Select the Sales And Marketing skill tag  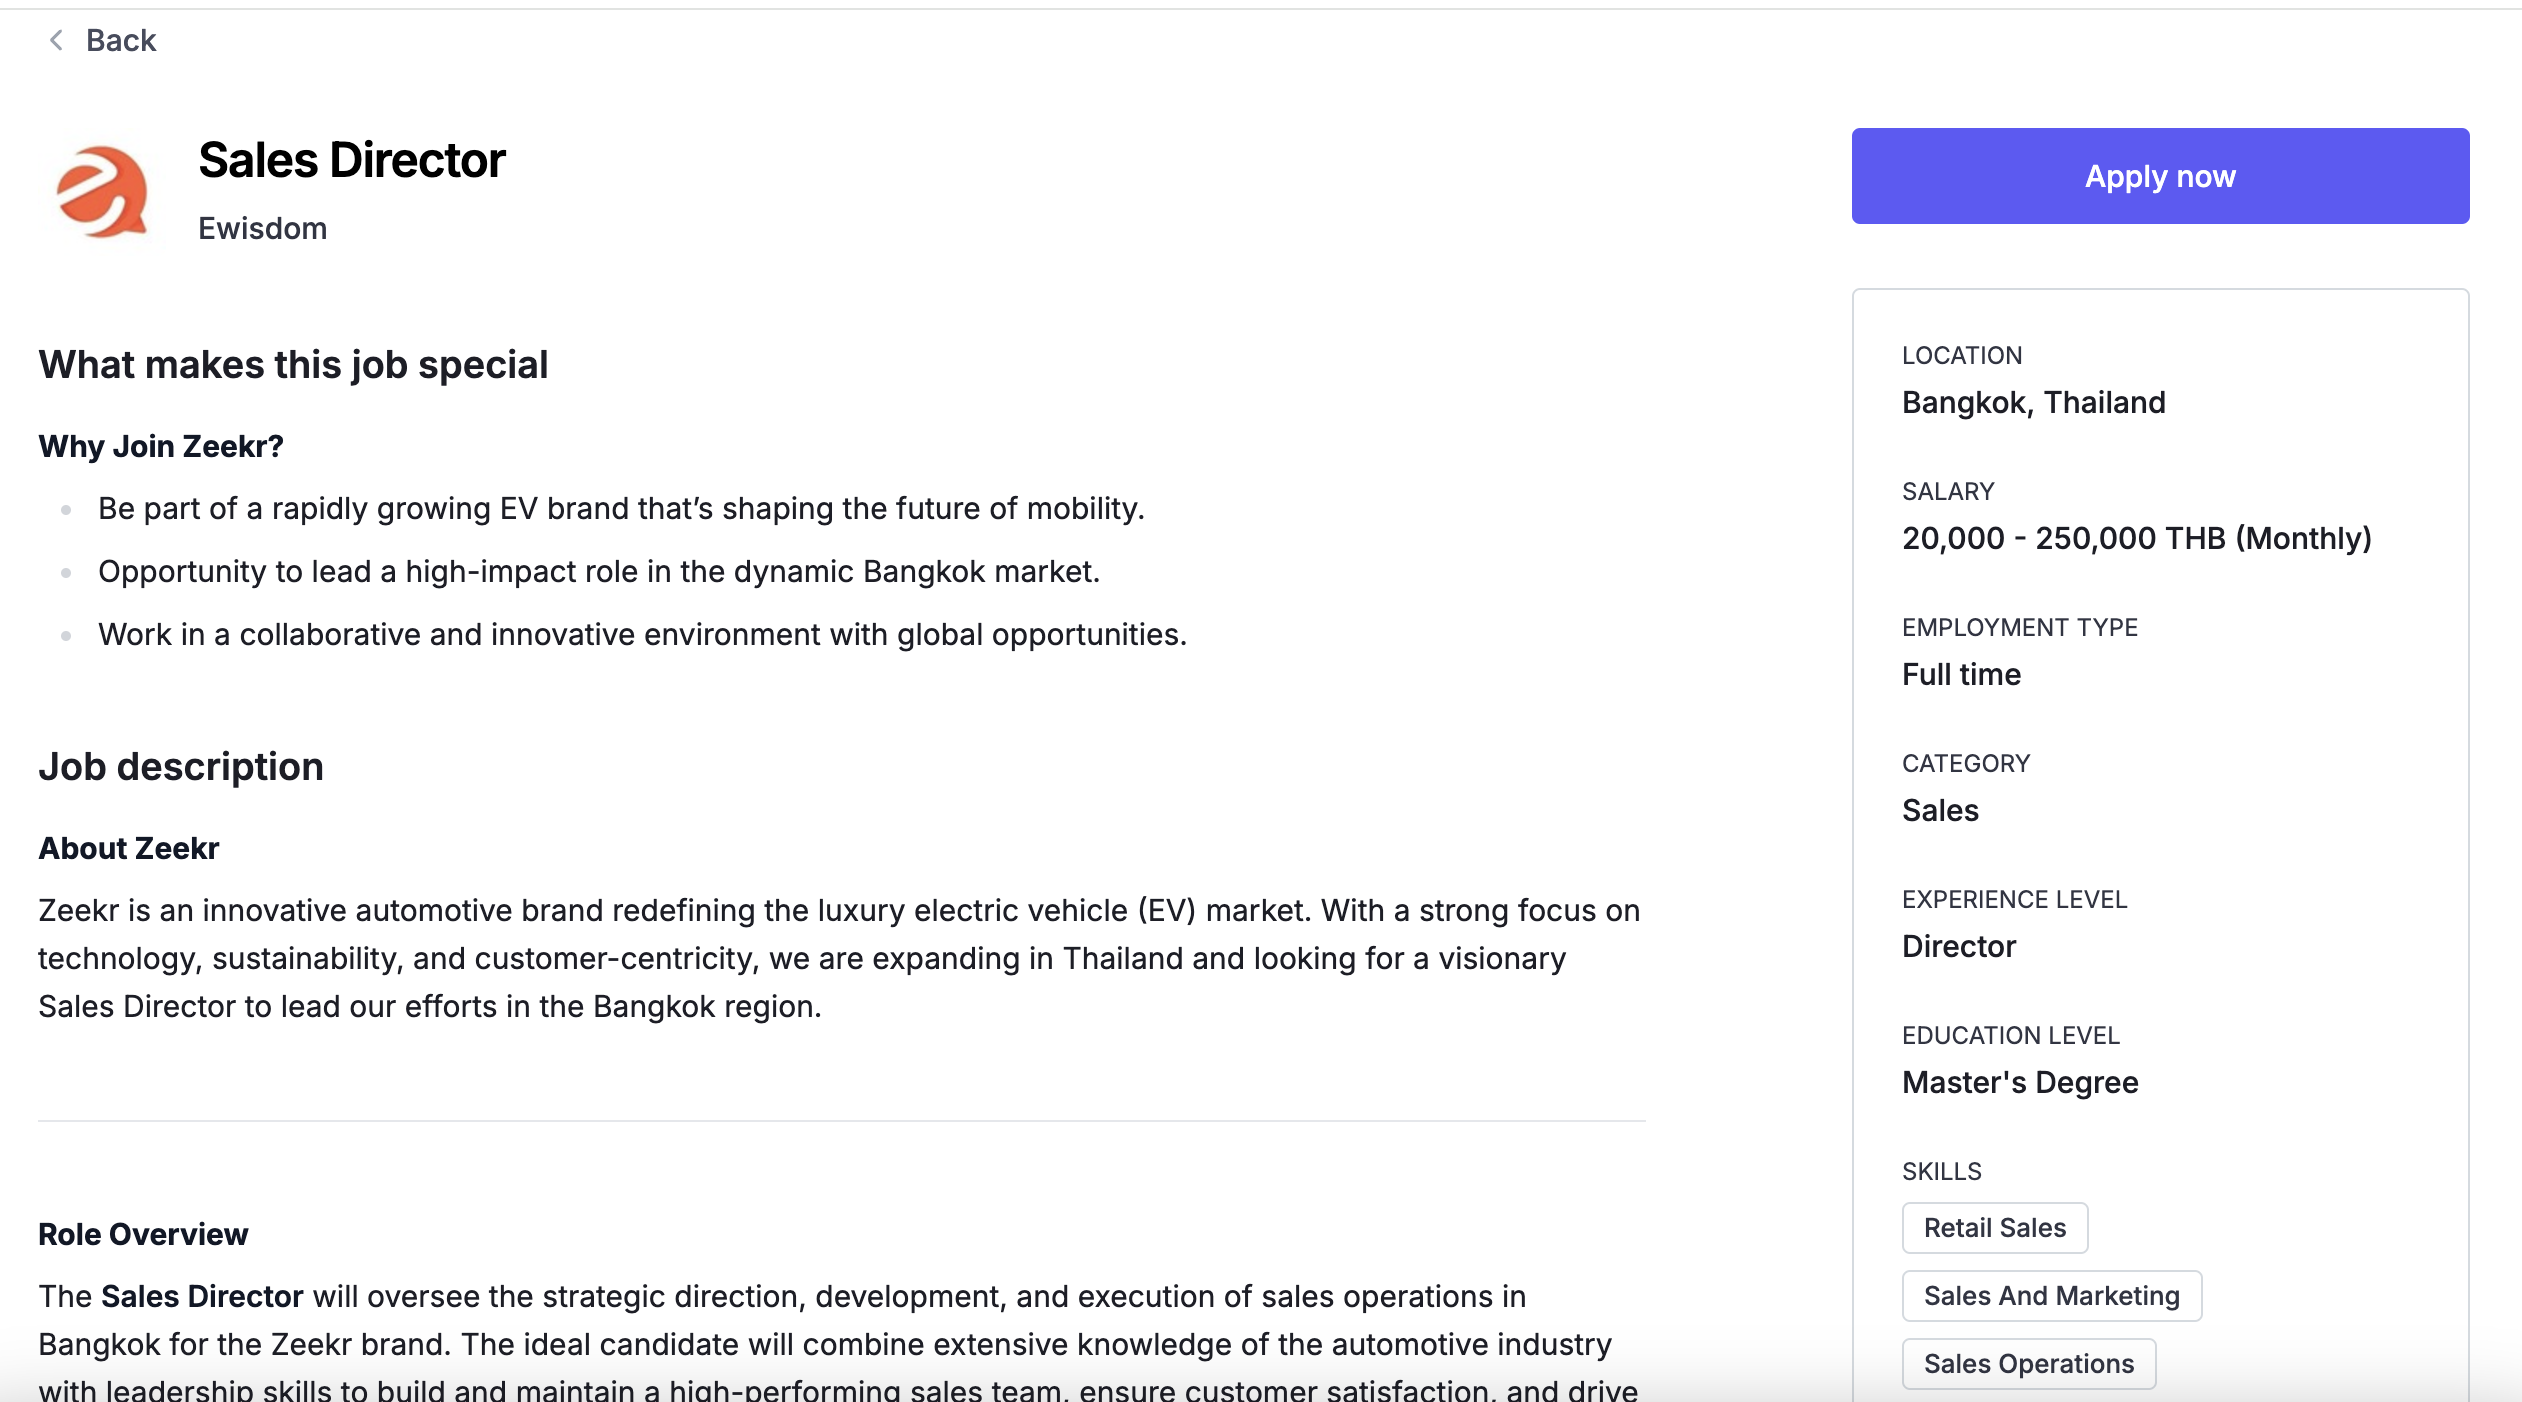point(2051,1296)
